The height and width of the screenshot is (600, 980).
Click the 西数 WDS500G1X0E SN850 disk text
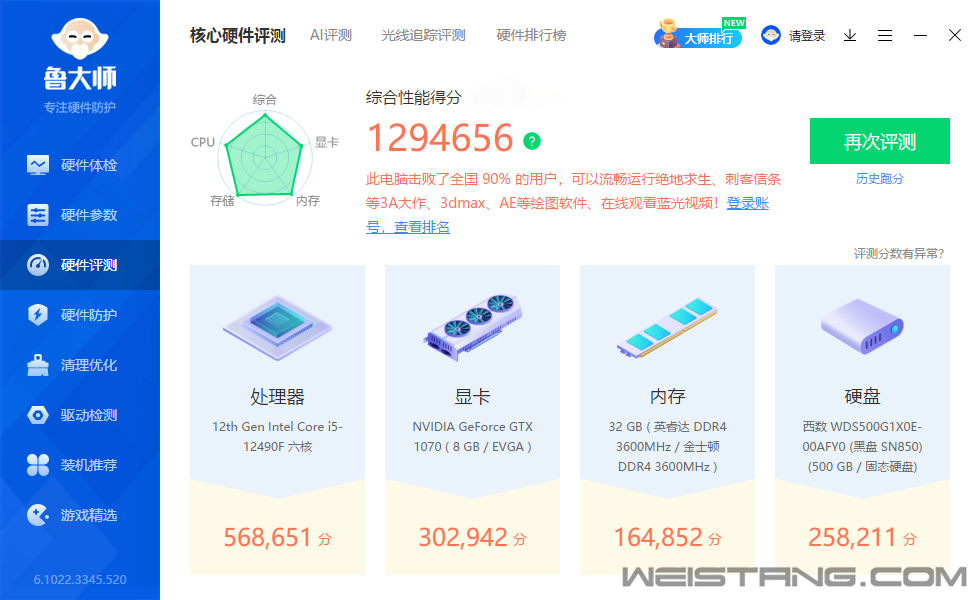pyautogui.click(x=862, y=446)
